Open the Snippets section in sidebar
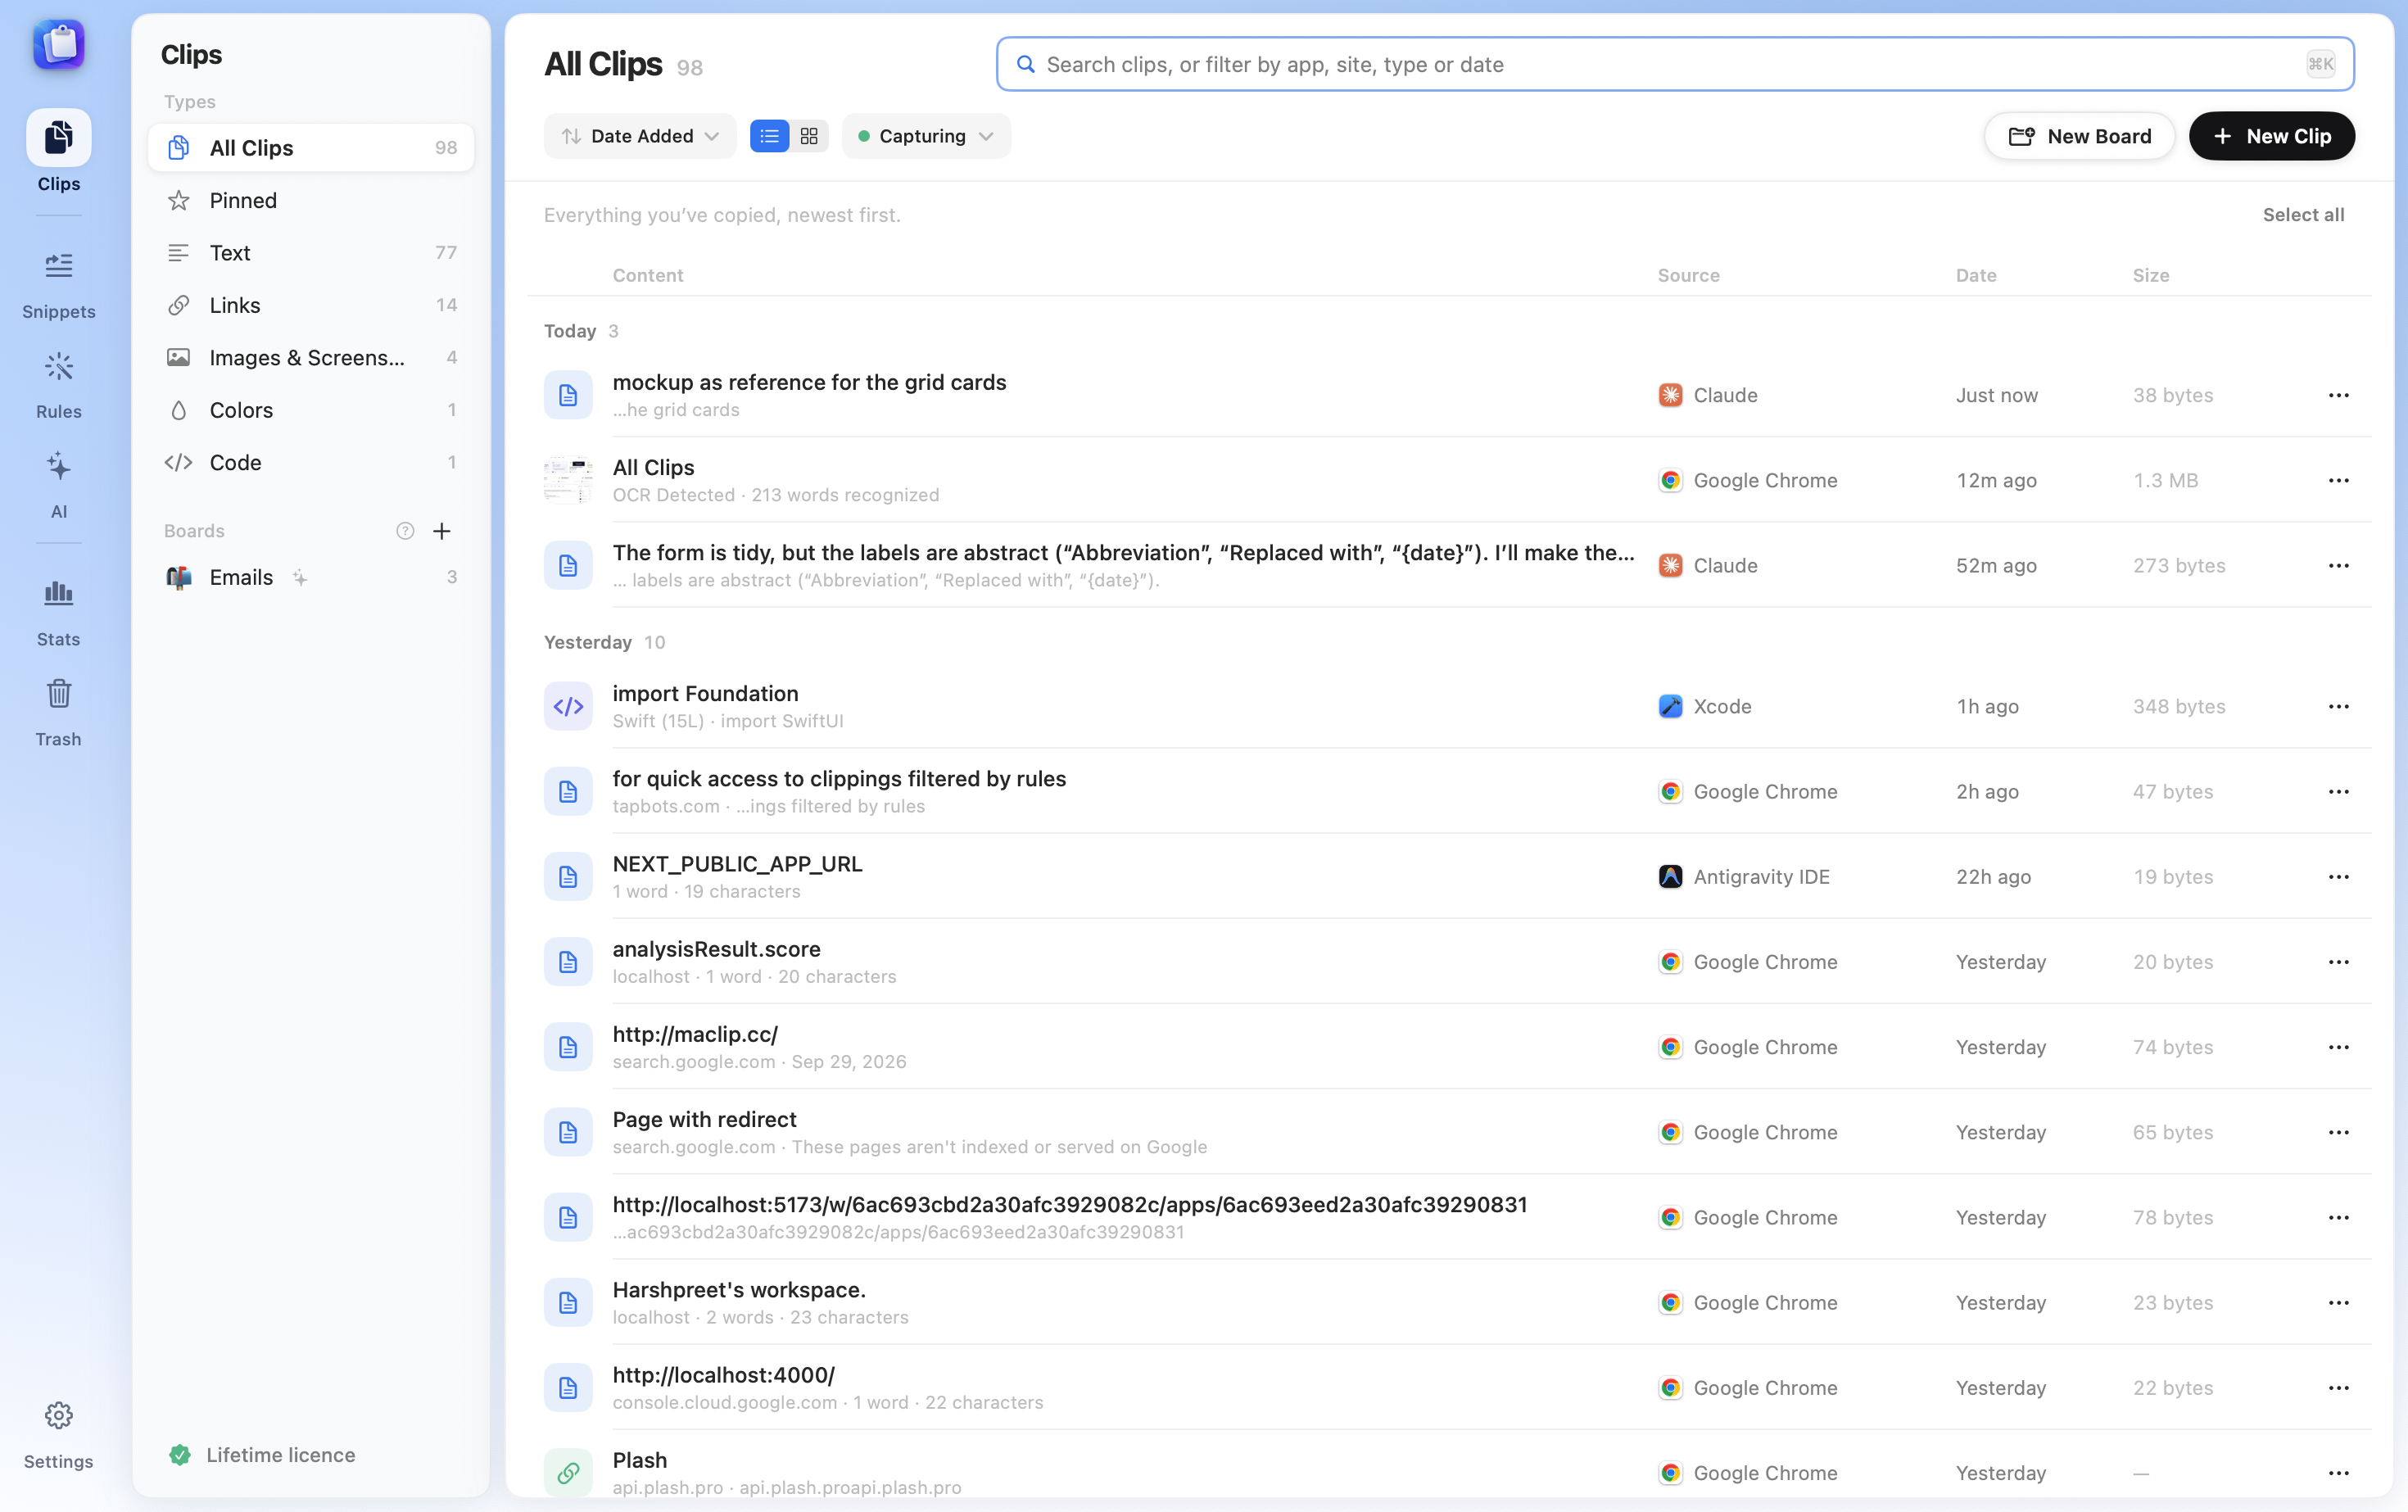Screen dimensions: 2408x1512 click(x=58, y=285)
